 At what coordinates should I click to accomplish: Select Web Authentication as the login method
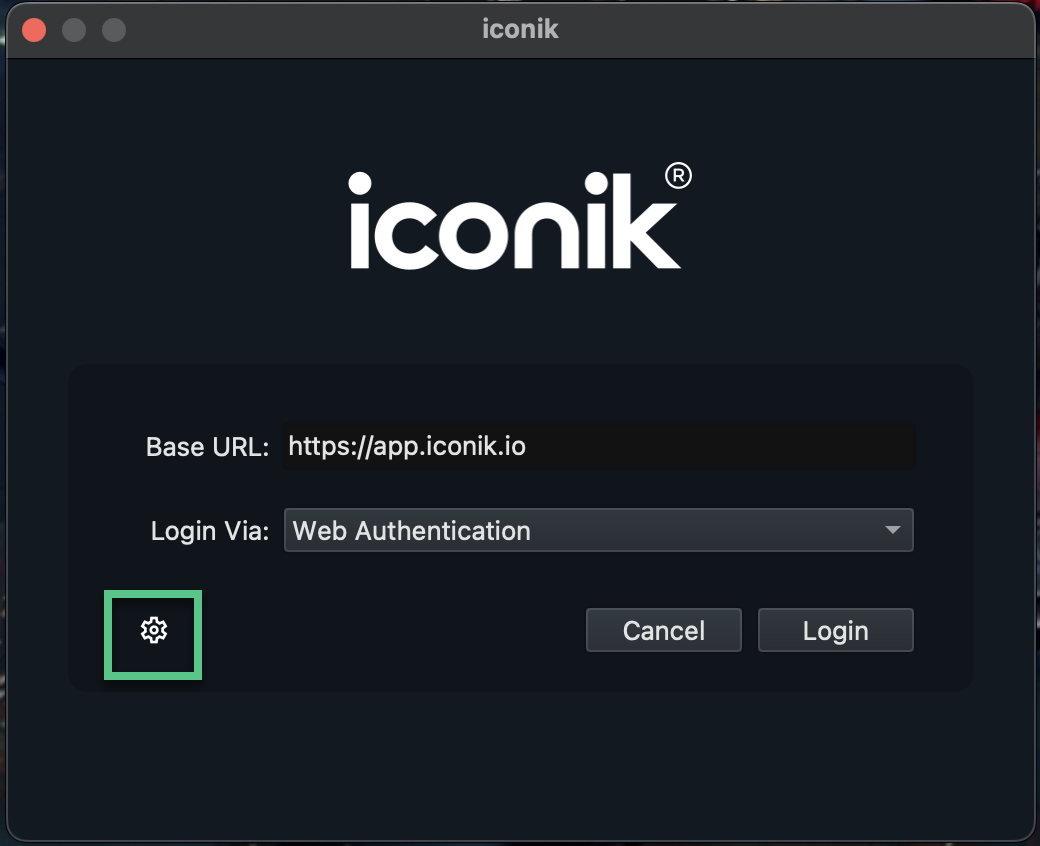click(600, 530)
